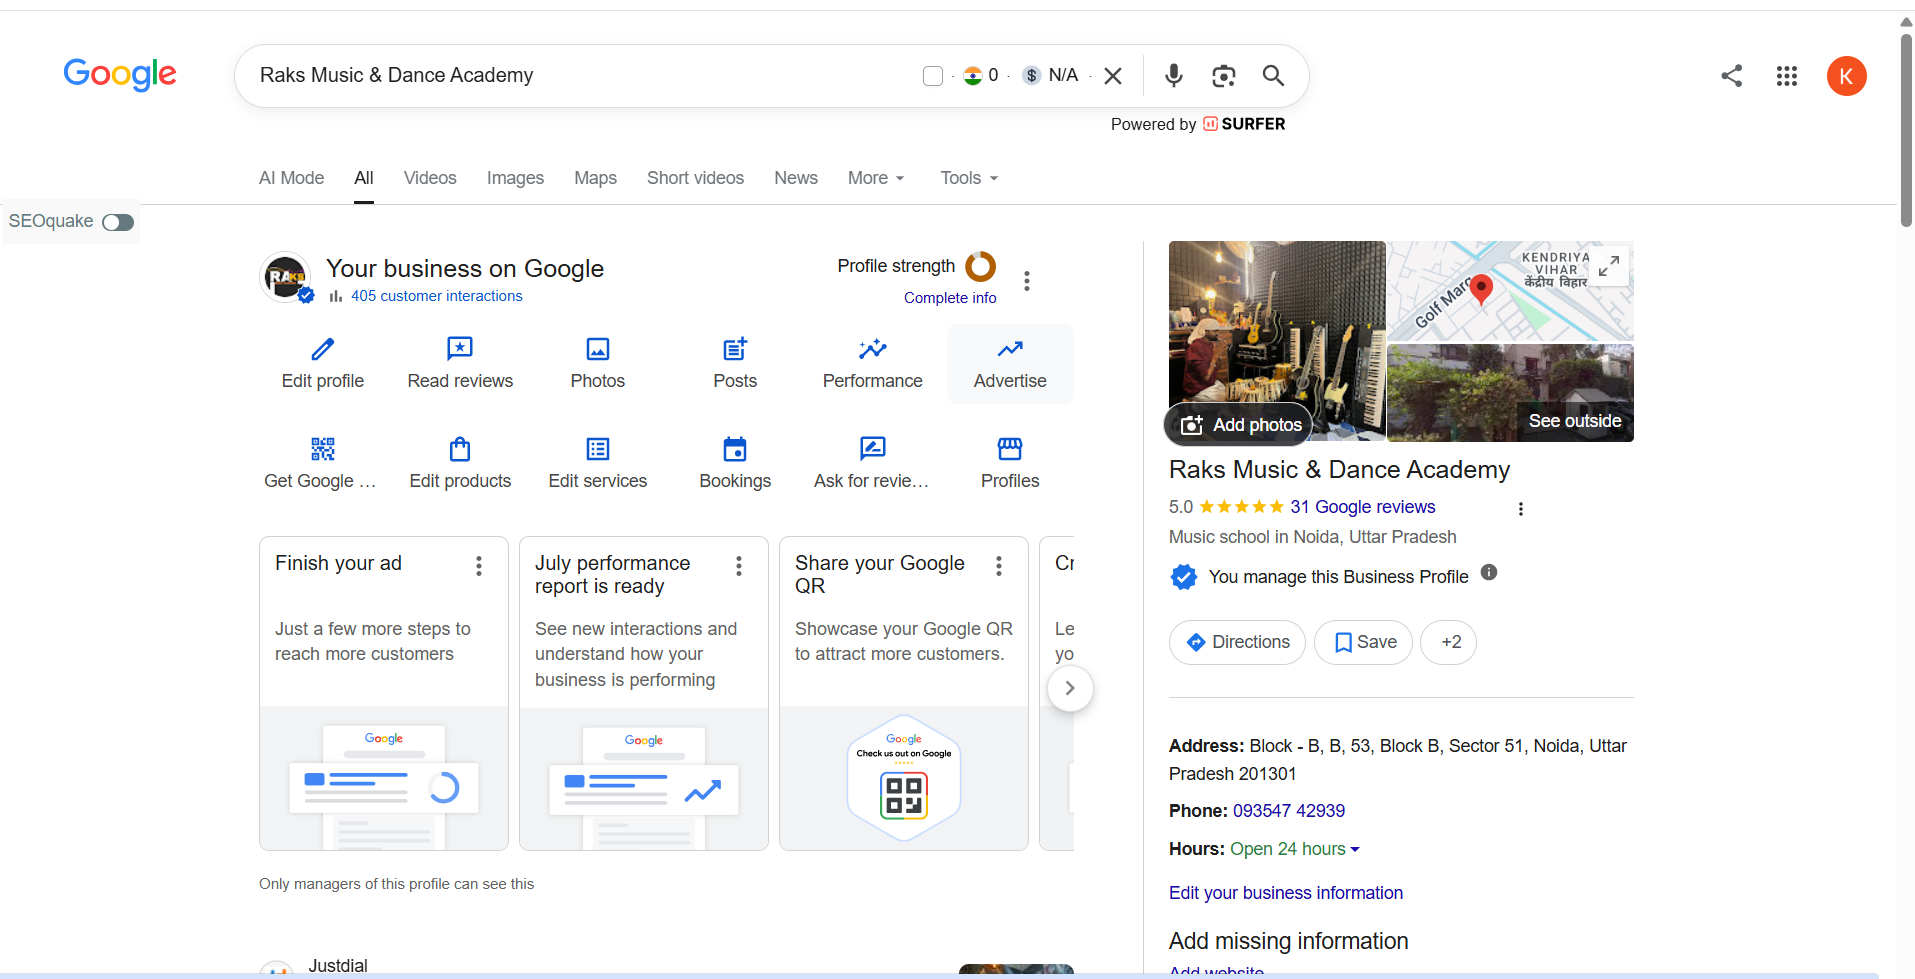The height and width of the screenshot is (979, 1915).
Task: Click the SURFER logo link
Action: click(1244, 124)
